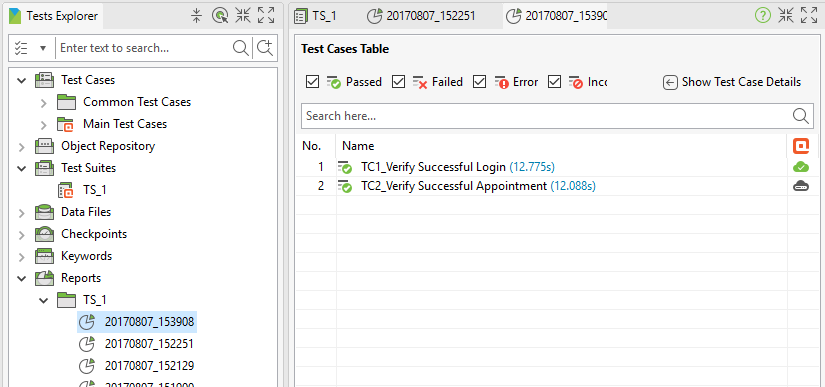Click the collapse all icon in Tests Explorer header
The width and height of the screenshot is (825, 387).
[x=196, y=16]
